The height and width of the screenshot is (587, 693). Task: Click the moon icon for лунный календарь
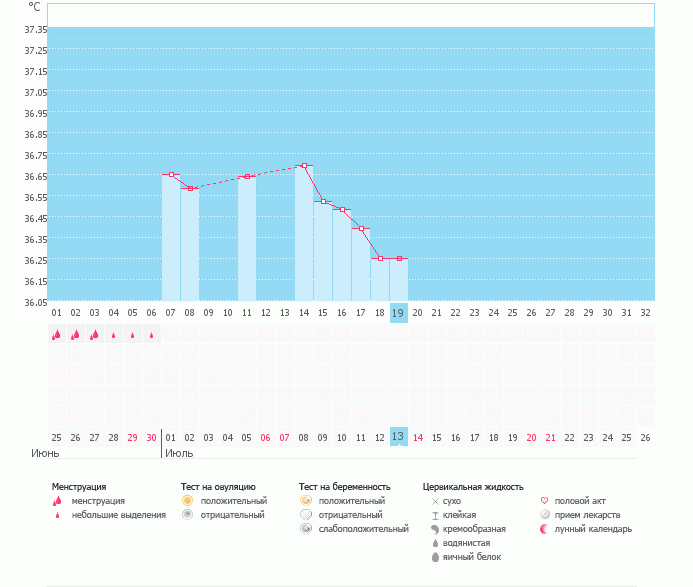(544, 529)
